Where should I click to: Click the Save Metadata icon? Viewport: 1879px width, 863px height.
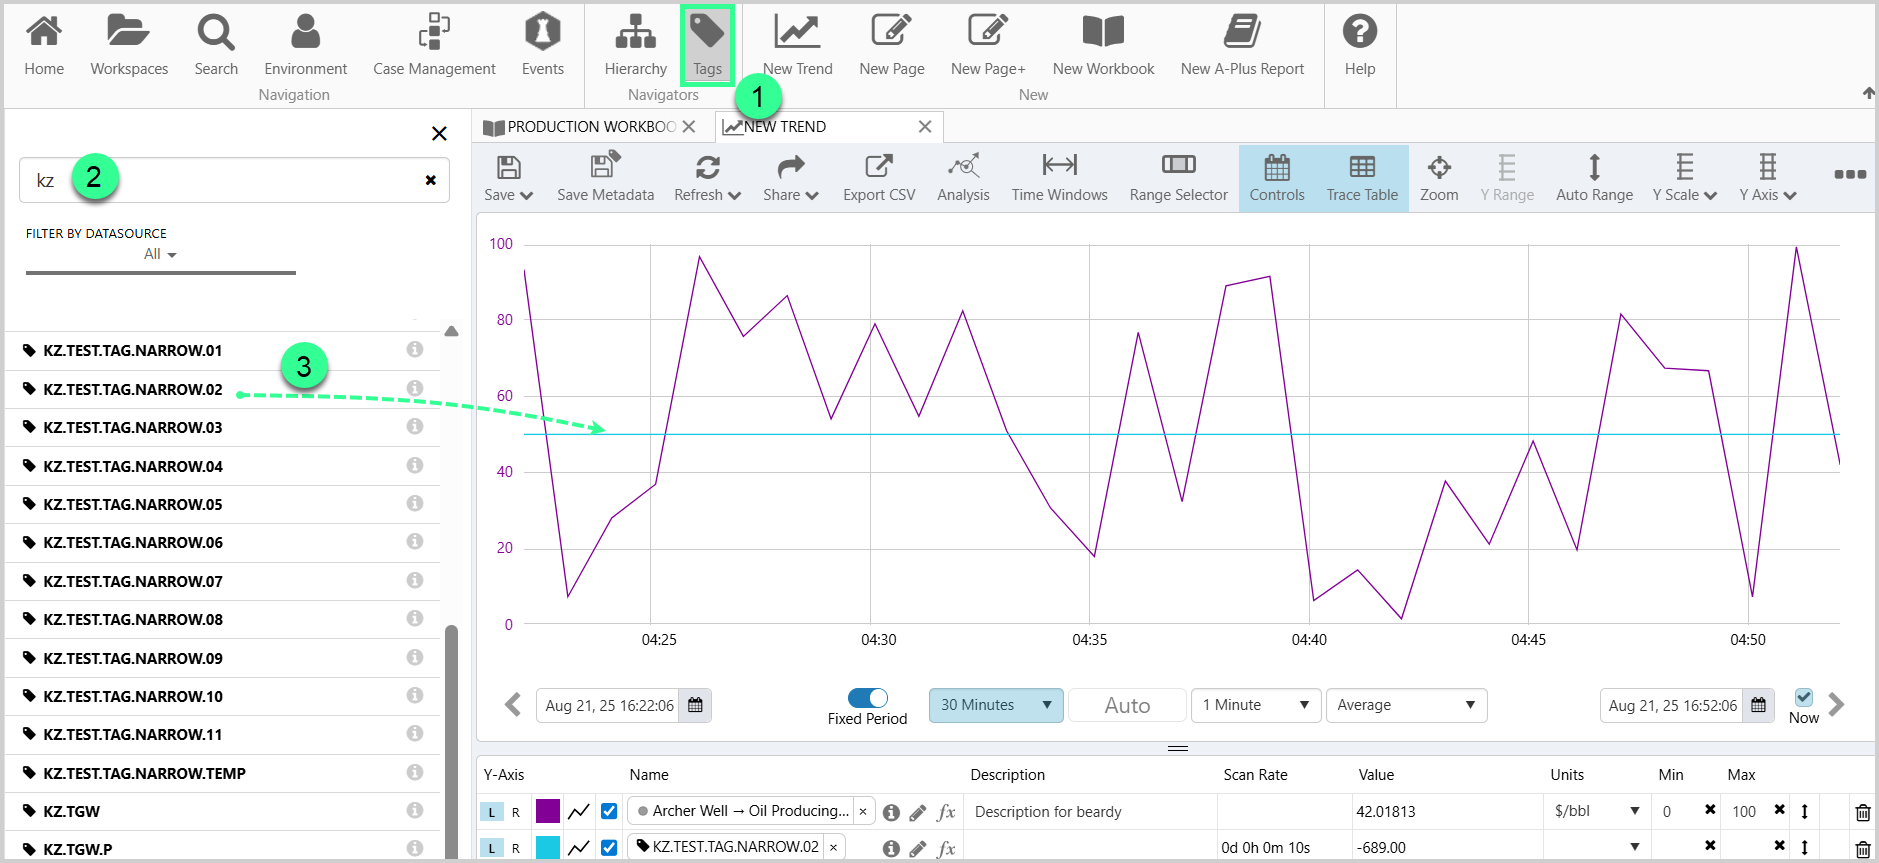(605, 177)
